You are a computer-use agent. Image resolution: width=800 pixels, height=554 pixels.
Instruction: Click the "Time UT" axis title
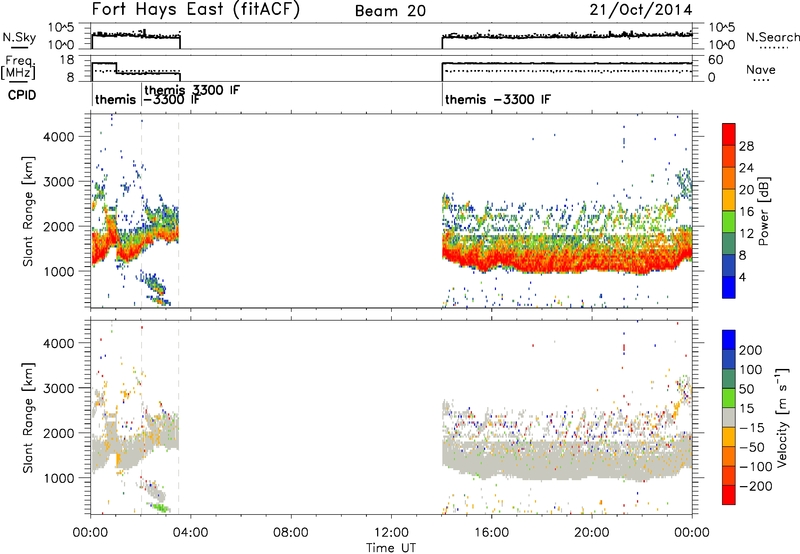tap(391, 548)
